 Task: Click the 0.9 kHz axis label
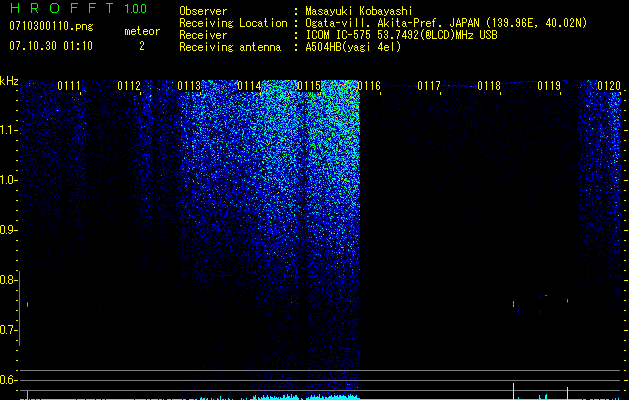pyautogui.click(x=8, y=230)
